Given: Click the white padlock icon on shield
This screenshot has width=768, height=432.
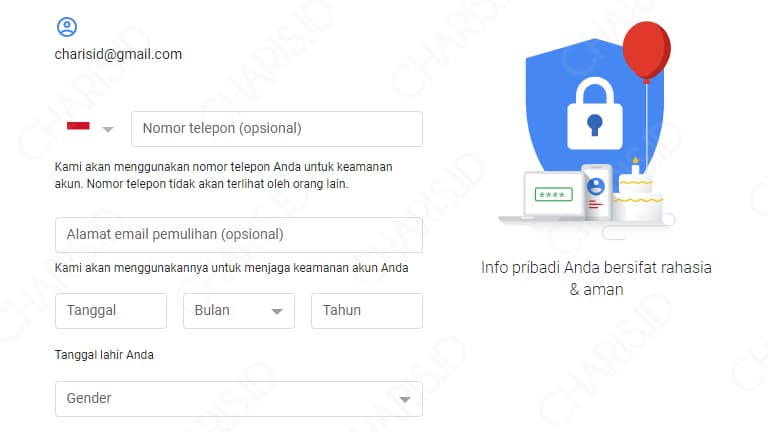Looking at the screenshot, I should pyautogui.click(x=595, y=114).
